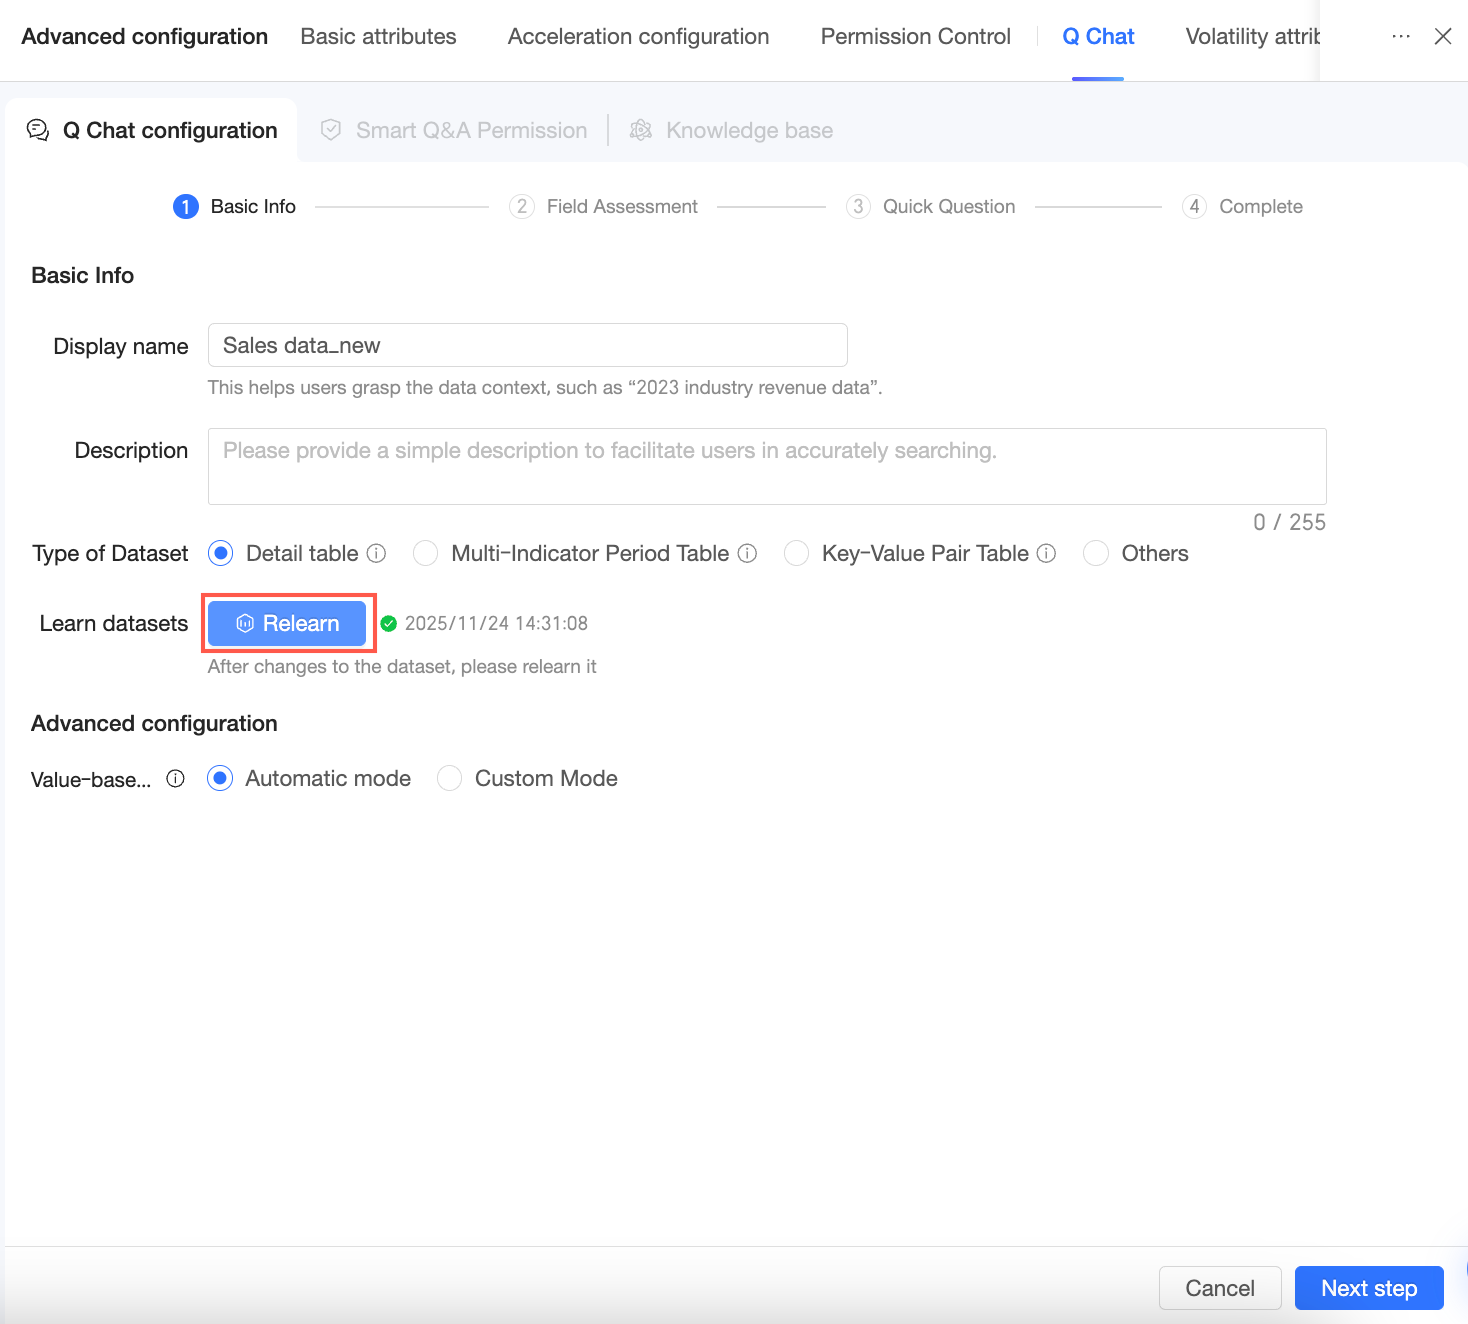Click the Smart Q&A Permission shield icon
The height and width of the screenshot is (1324, 1468).
pos(331,130)
